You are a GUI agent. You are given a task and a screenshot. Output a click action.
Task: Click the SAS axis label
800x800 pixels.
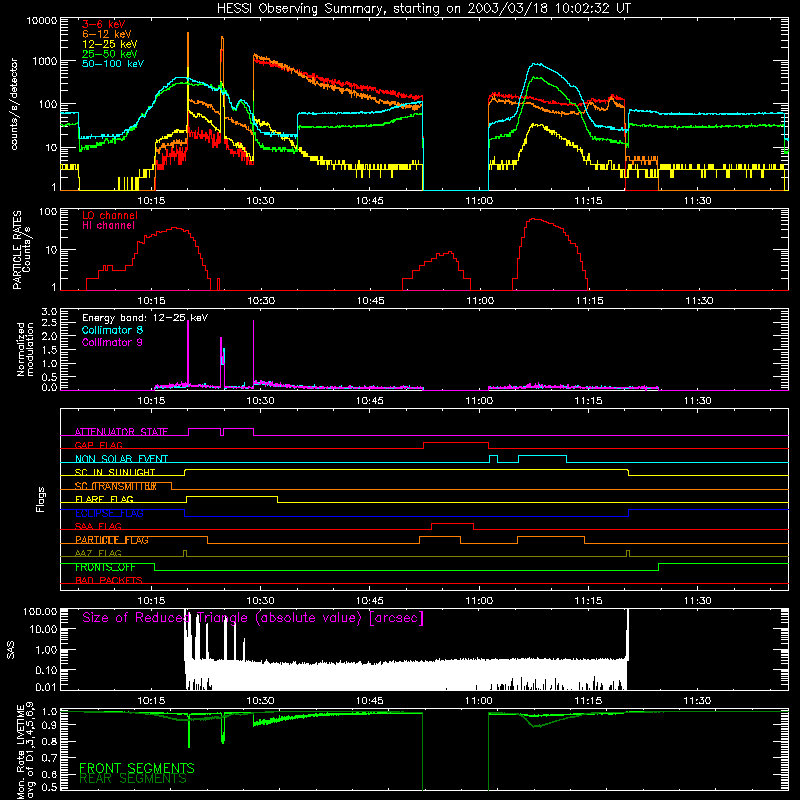(11, 650)
